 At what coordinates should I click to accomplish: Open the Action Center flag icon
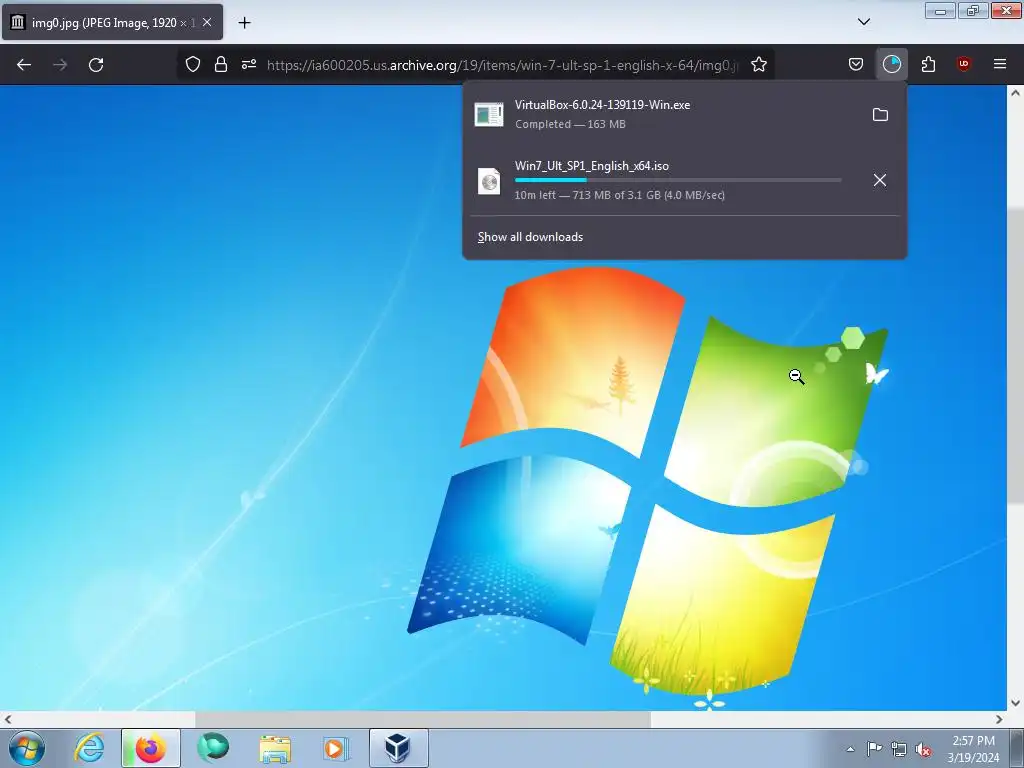pos(874,749)
